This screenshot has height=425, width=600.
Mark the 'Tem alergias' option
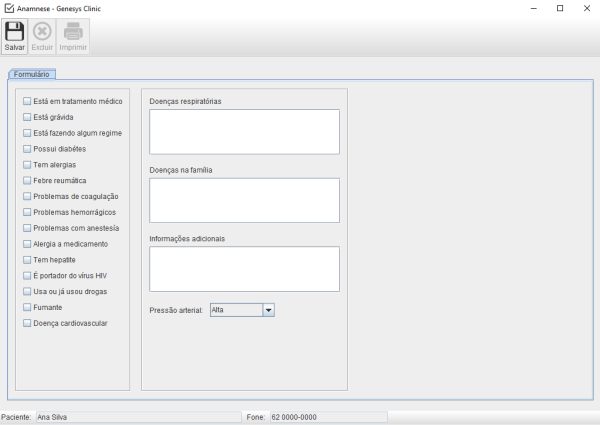point(27,164)
